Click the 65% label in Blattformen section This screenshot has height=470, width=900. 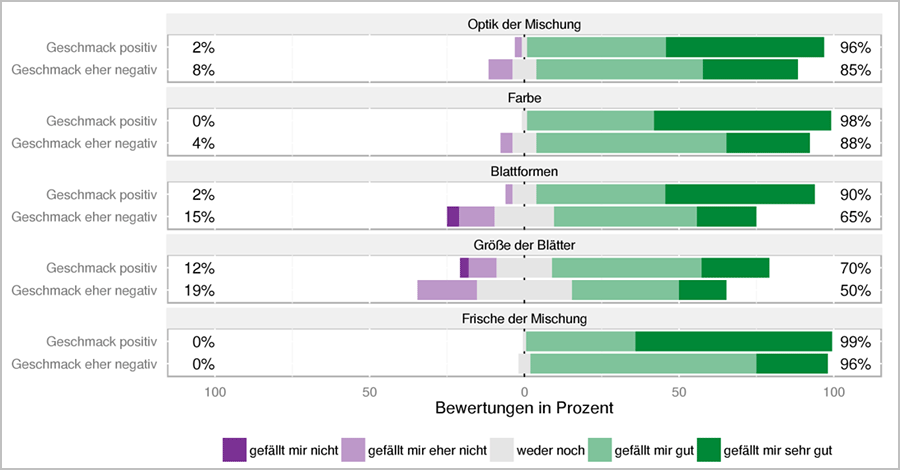point(855,216)
